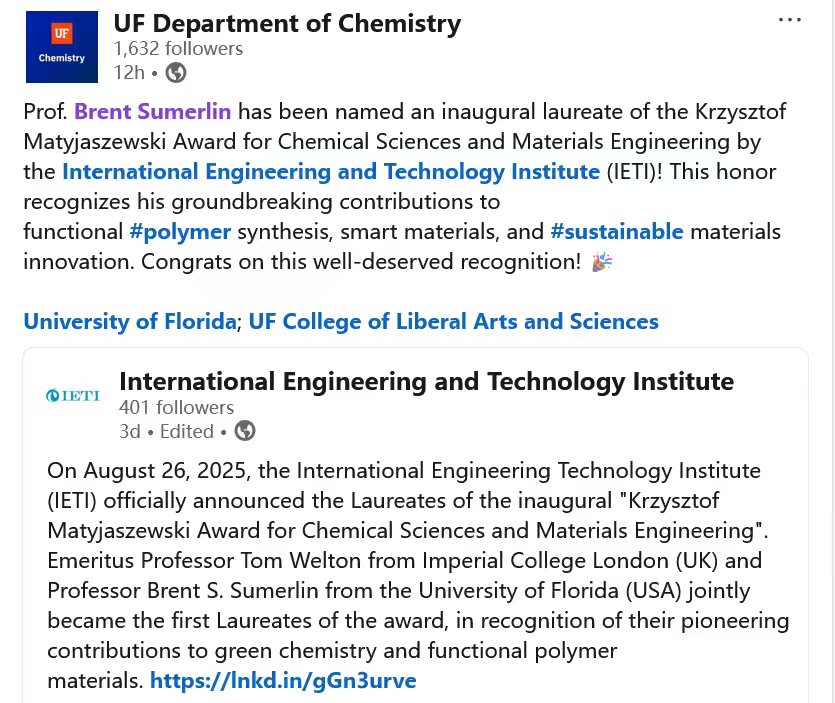Open Brent Sumerlin's profile link
835x703 pixels.
click(x=152, y=111)
